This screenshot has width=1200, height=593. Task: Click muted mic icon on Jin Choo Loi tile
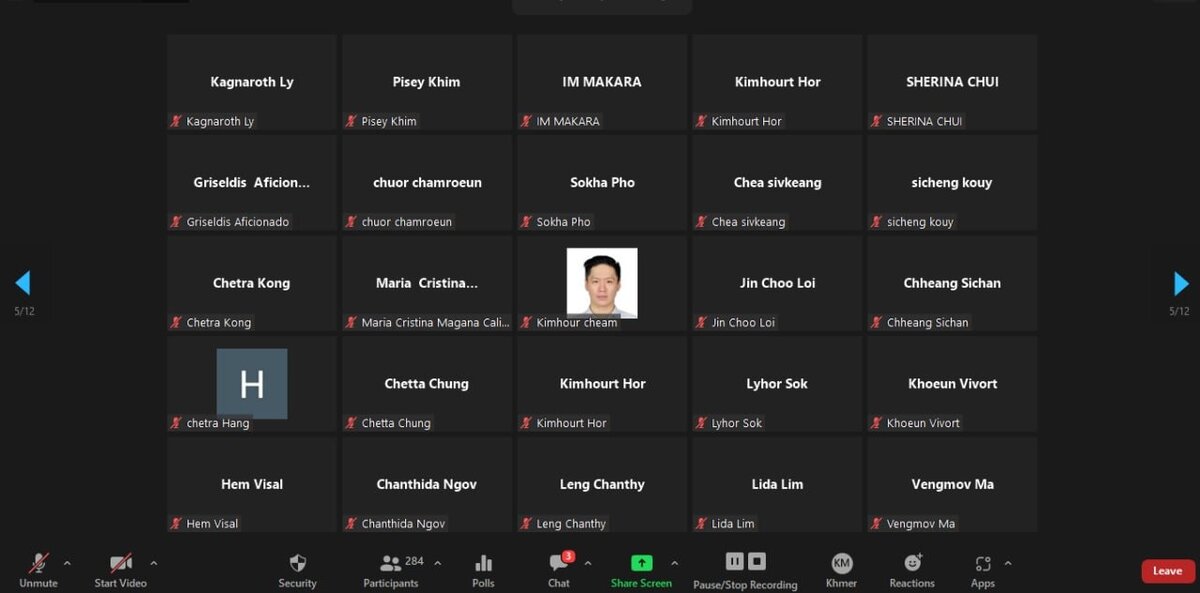(701, 322)
